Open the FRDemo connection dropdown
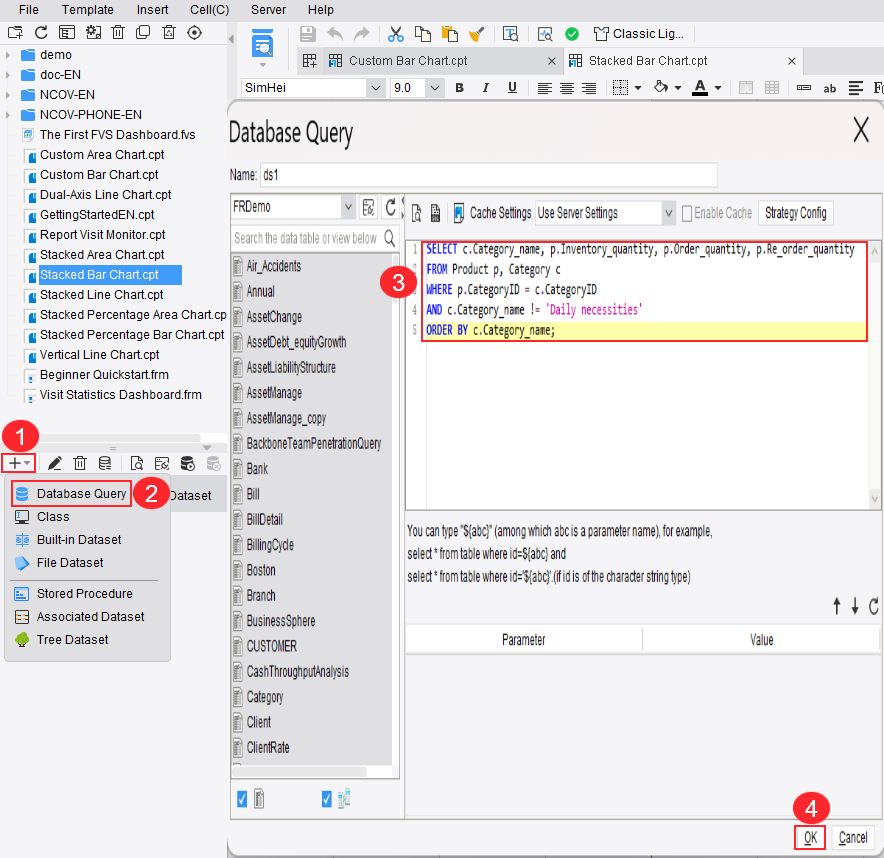Image resolution: width=884 pixels, height=858 pixels. pos(348,207)
